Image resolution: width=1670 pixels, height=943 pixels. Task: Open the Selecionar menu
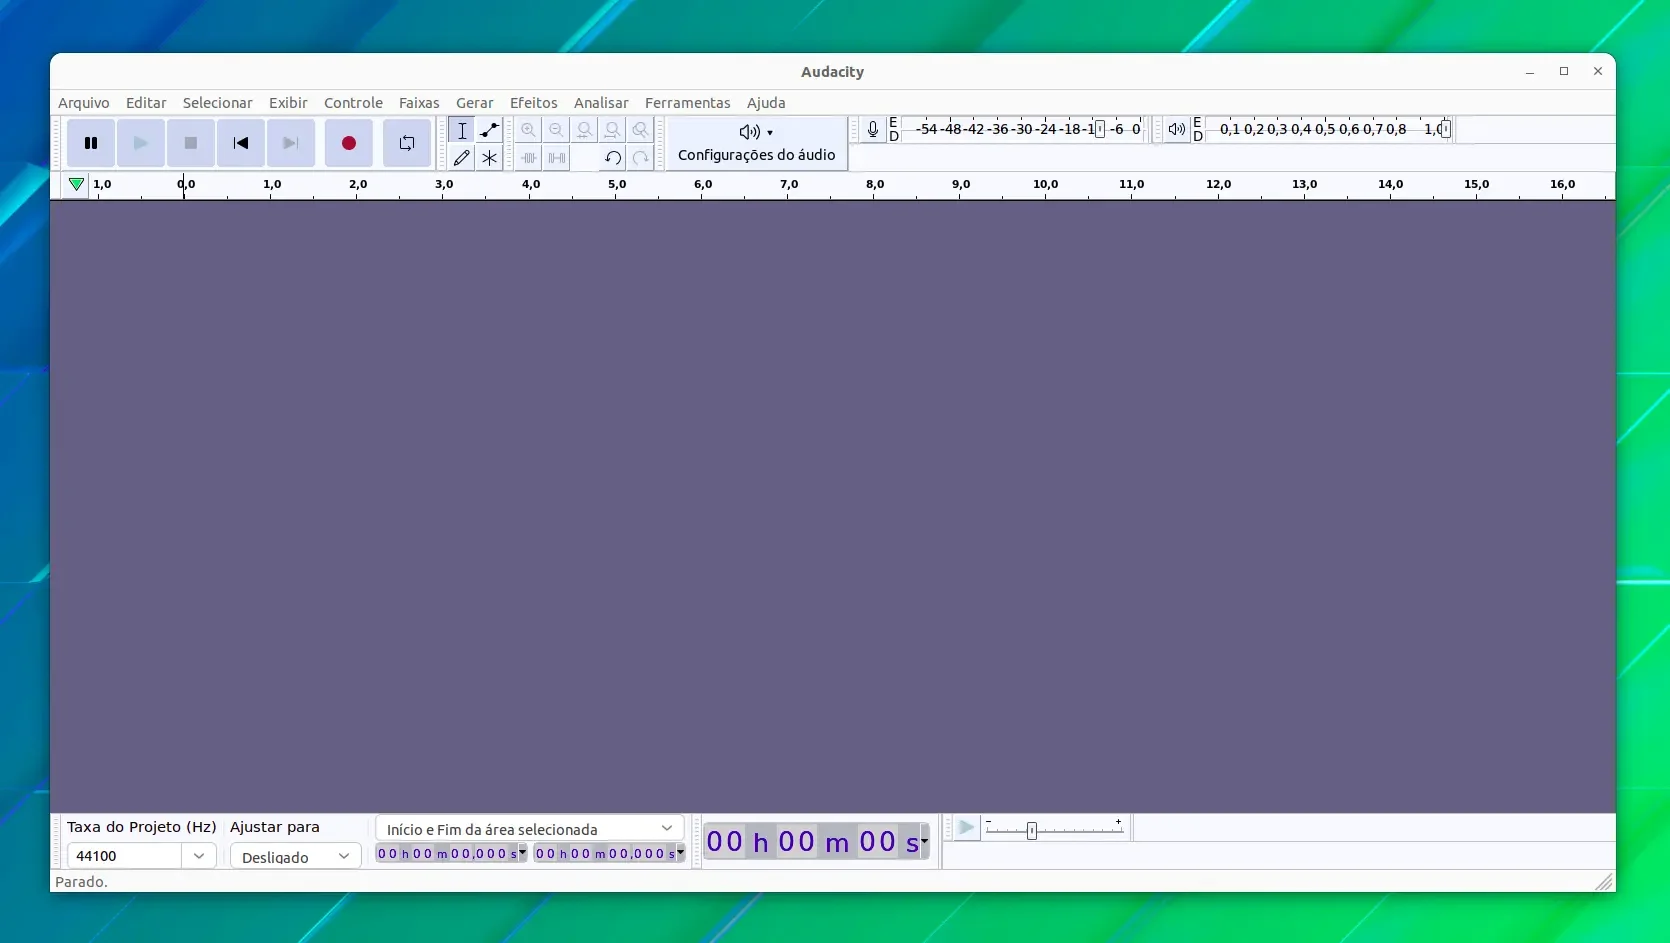tap(217, 103)
